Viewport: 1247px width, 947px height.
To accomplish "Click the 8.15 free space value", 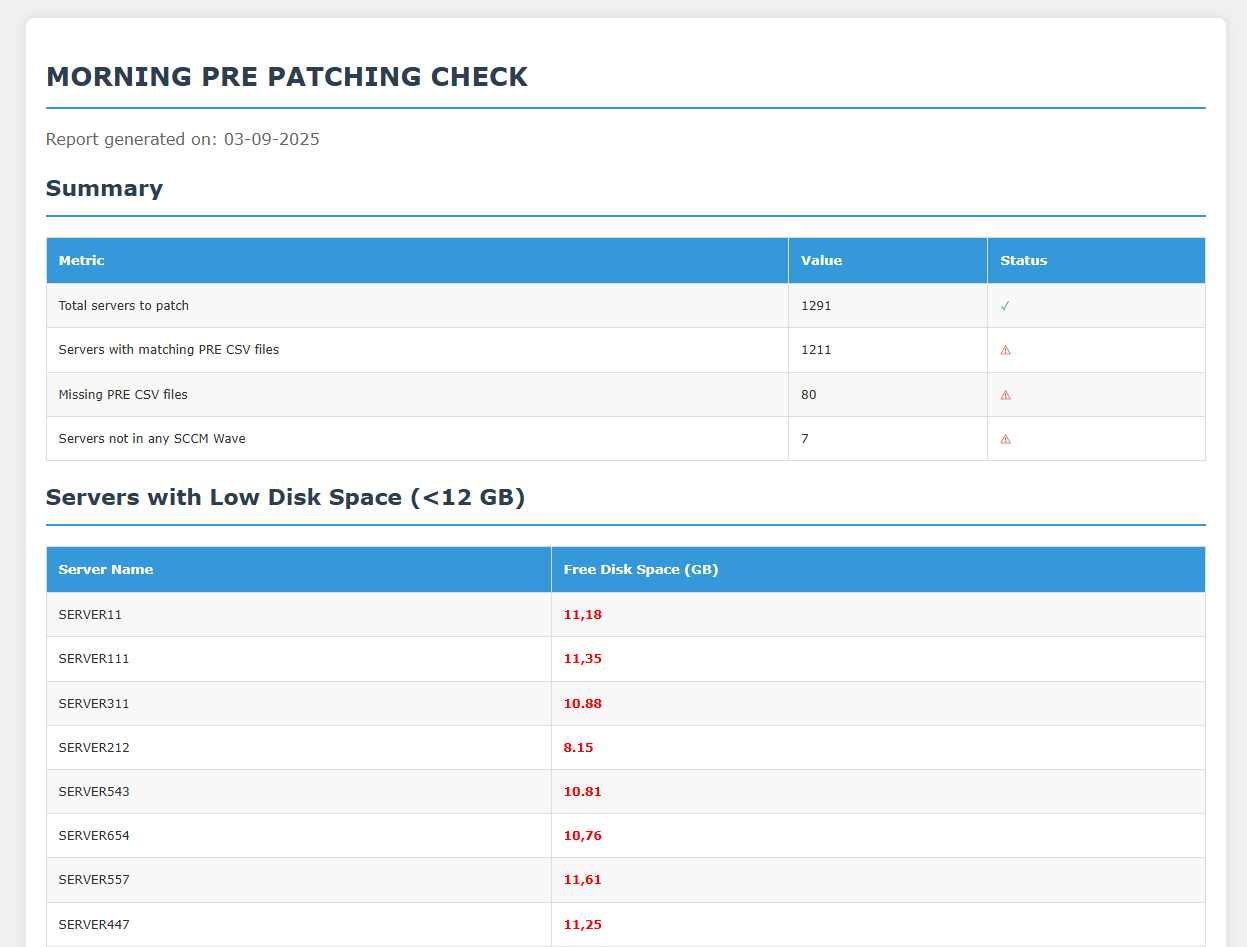I will click(578, 748).
